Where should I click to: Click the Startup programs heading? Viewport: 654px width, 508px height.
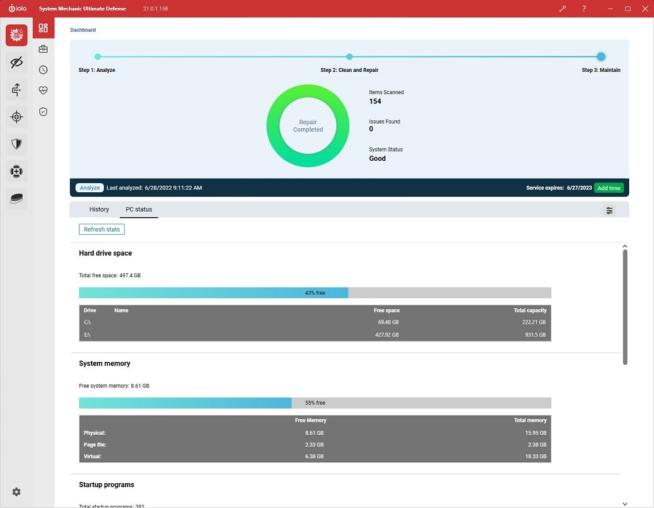(x=106, y=485)
